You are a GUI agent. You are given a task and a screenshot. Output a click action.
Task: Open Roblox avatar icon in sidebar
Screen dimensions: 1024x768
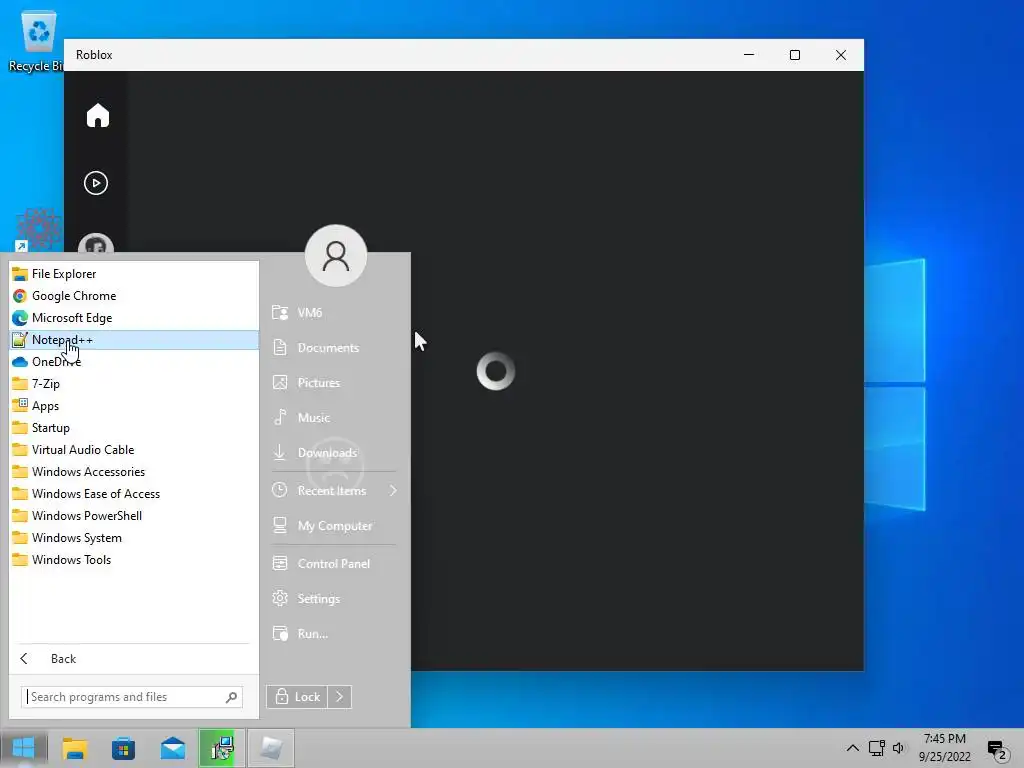click(96, 243)
